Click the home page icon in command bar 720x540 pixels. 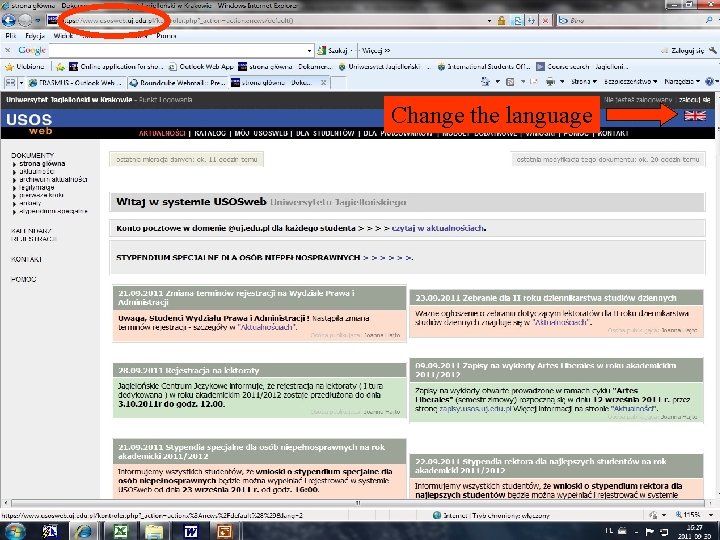tap(486, 82)
